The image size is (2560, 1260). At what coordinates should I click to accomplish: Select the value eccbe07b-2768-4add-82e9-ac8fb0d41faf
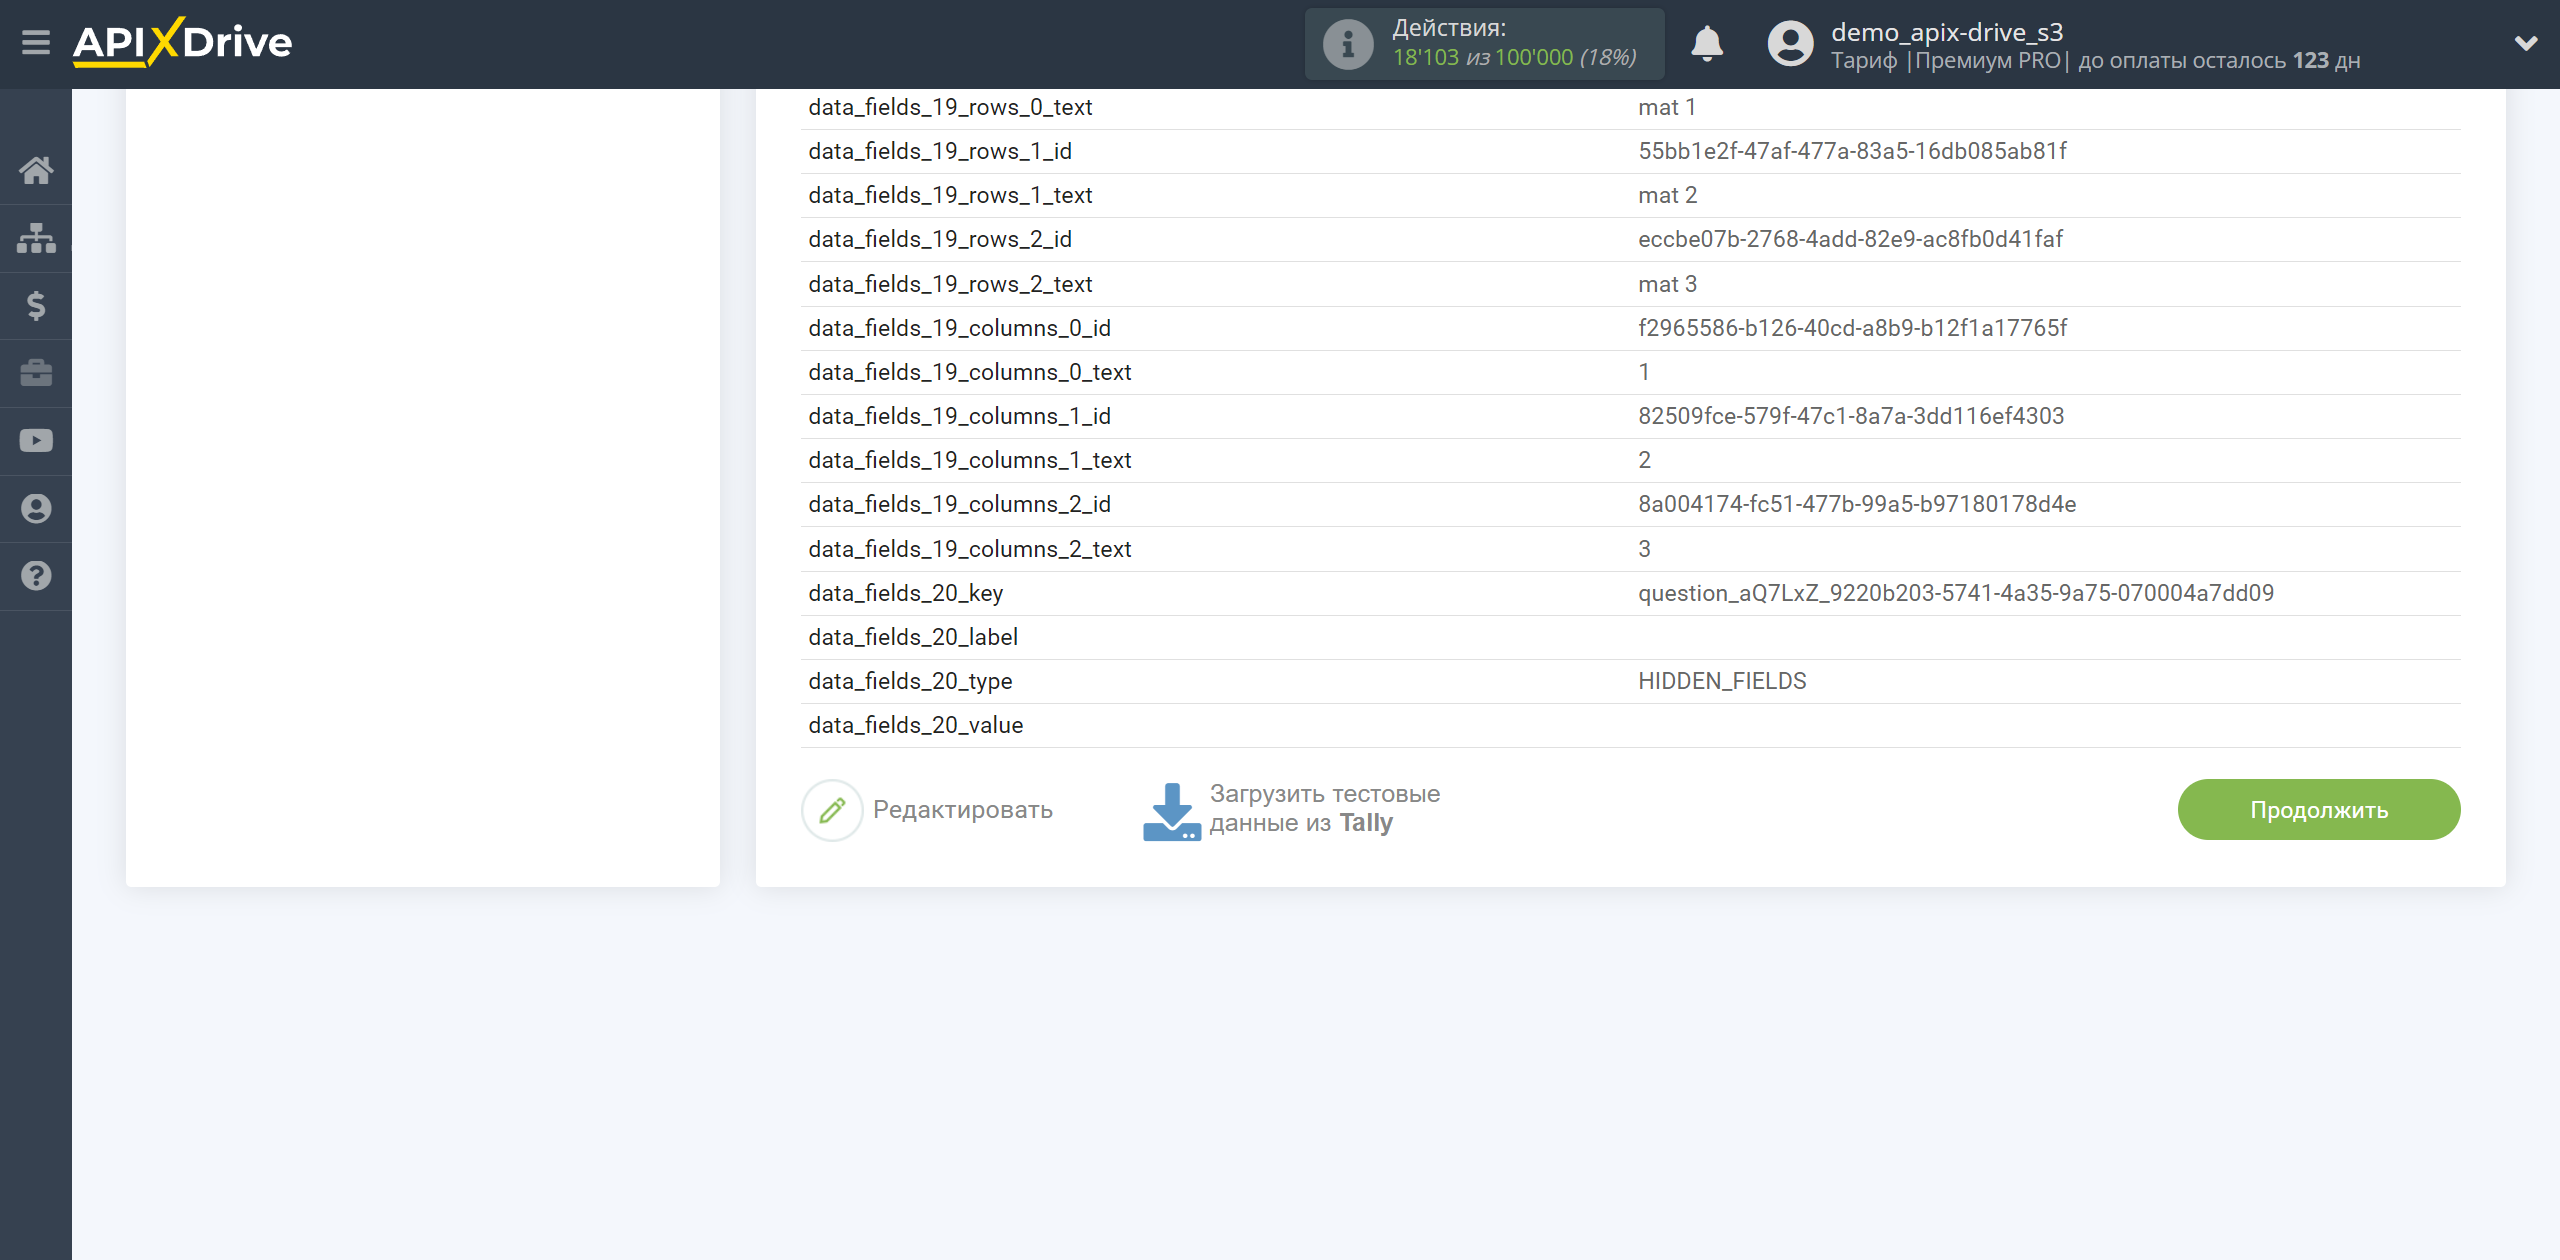(1850, 239)
